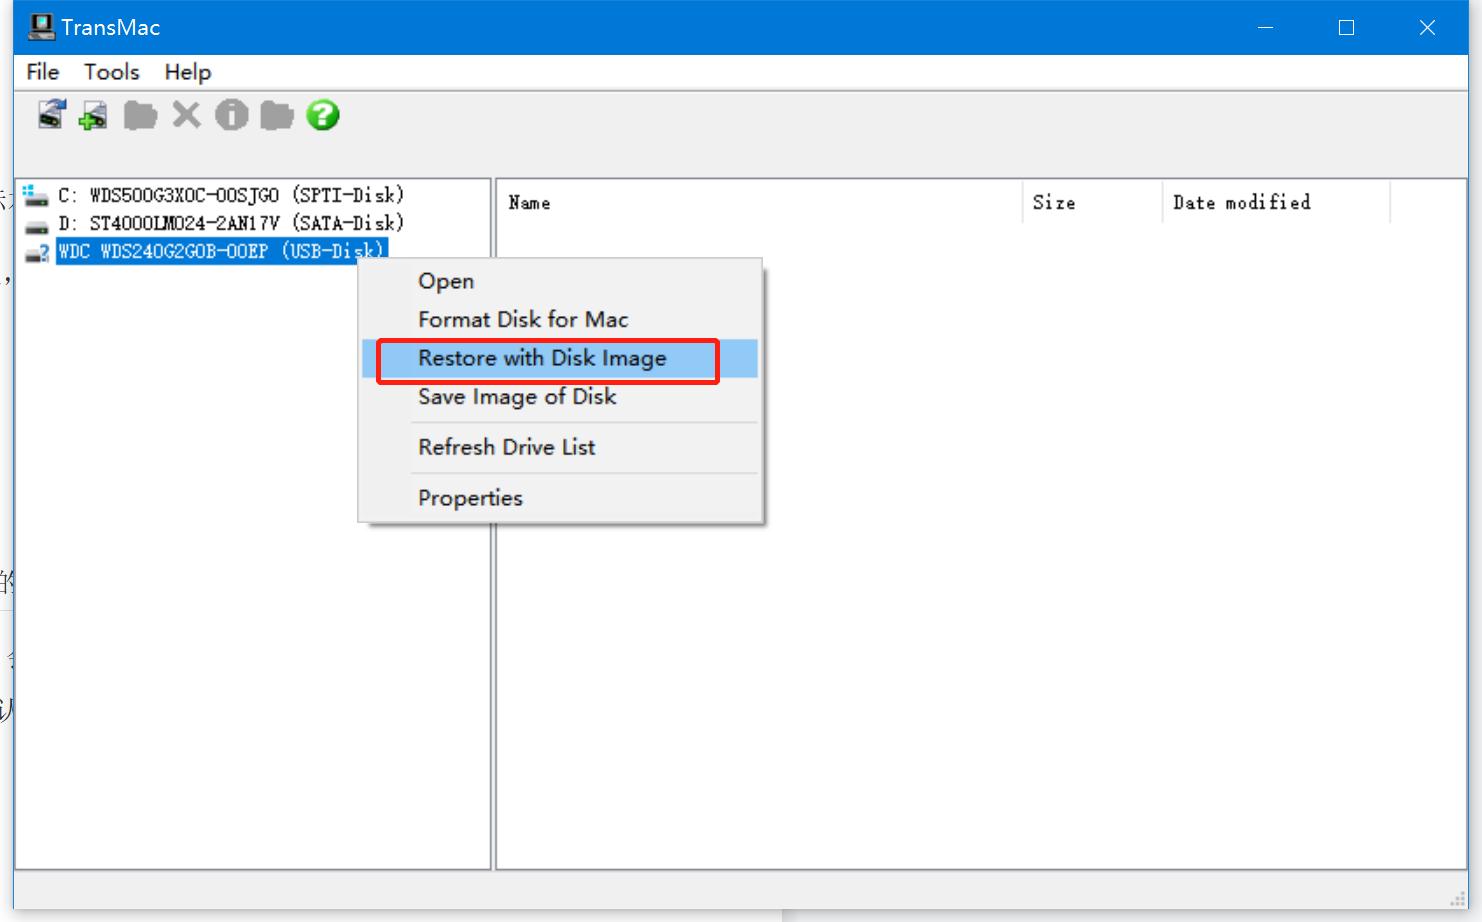The image size is (1482, 922).
Task: Click the folder icon beside the green help icon
Action: point(276,116)
